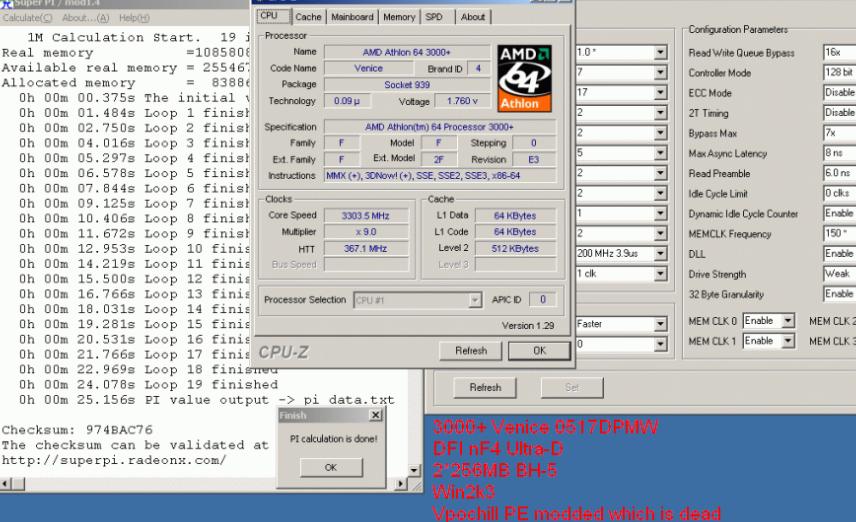Open the About...(A) menu in Super PI

click(x=86, y=18)
